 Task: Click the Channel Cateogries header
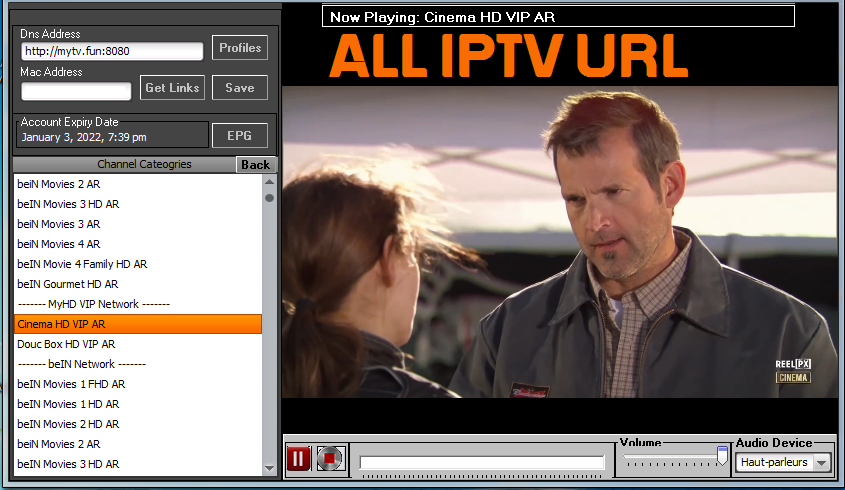[x=144, y=164]
